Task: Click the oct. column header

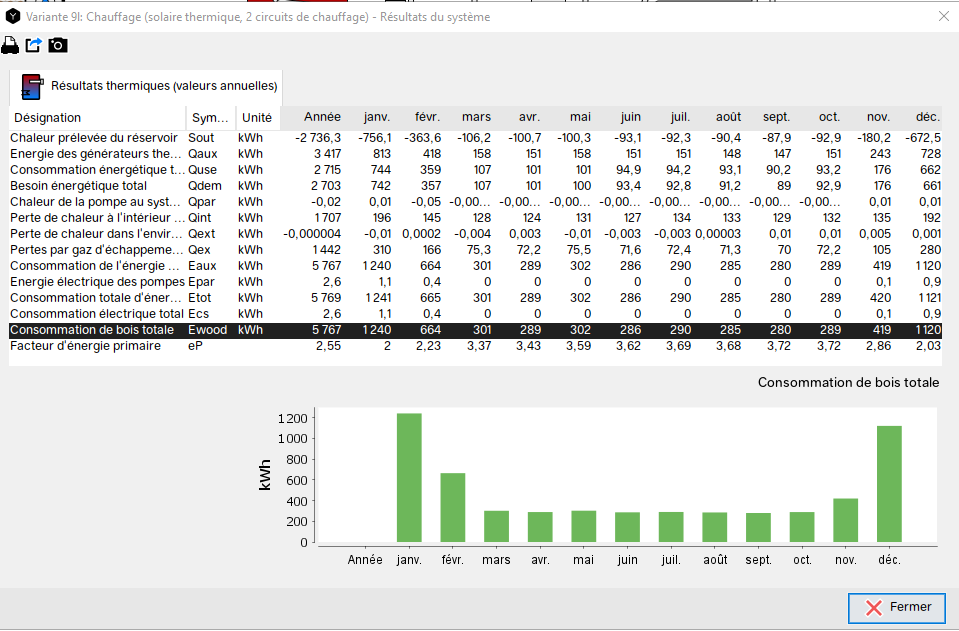Action: [820, 117]
